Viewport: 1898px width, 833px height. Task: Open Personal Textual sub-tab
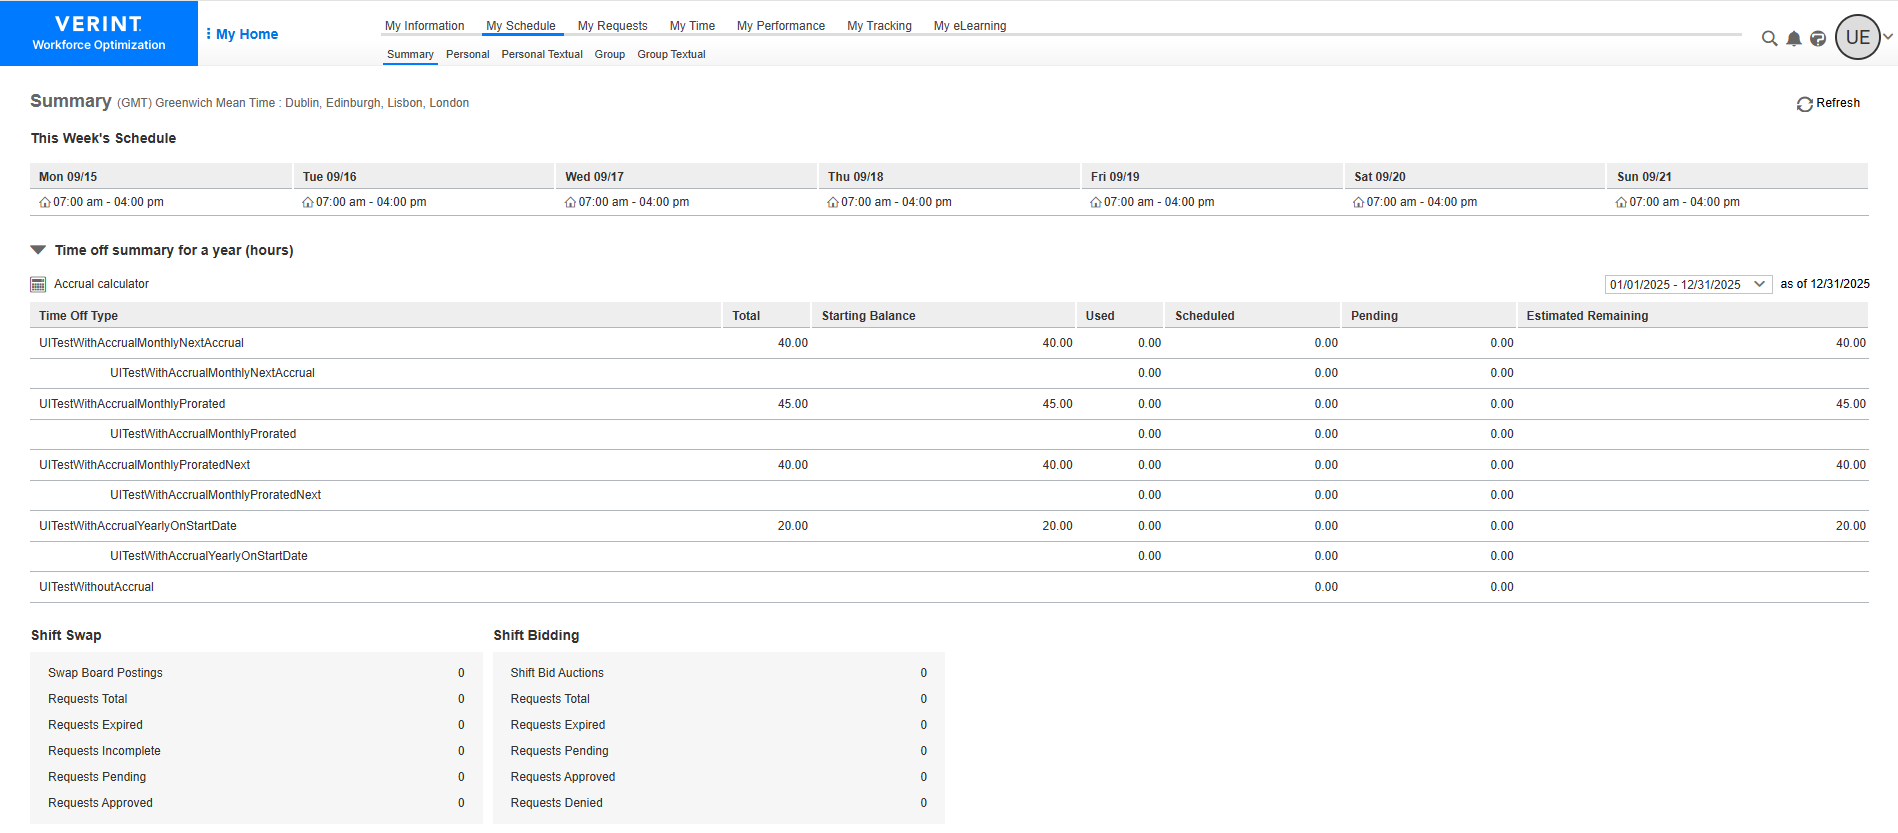pos(542,54)
